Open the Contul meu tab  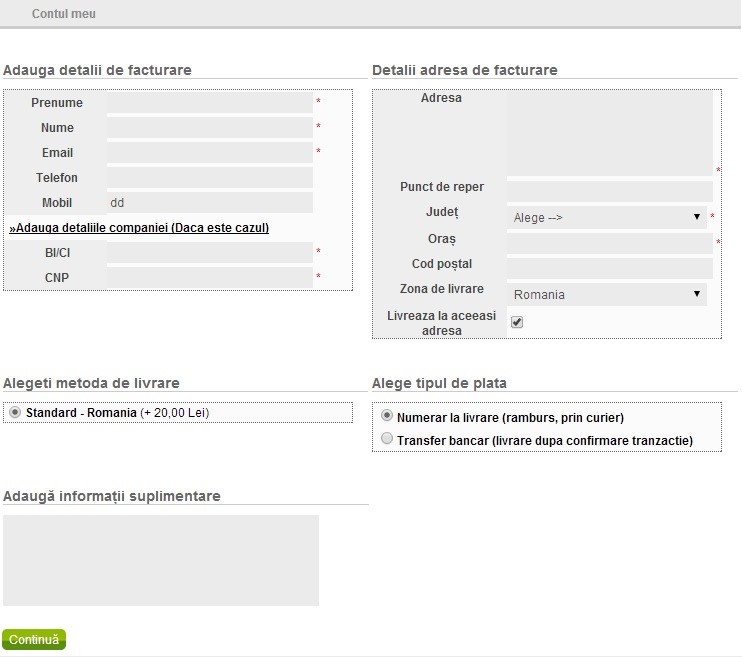click(x=64, y=14)
